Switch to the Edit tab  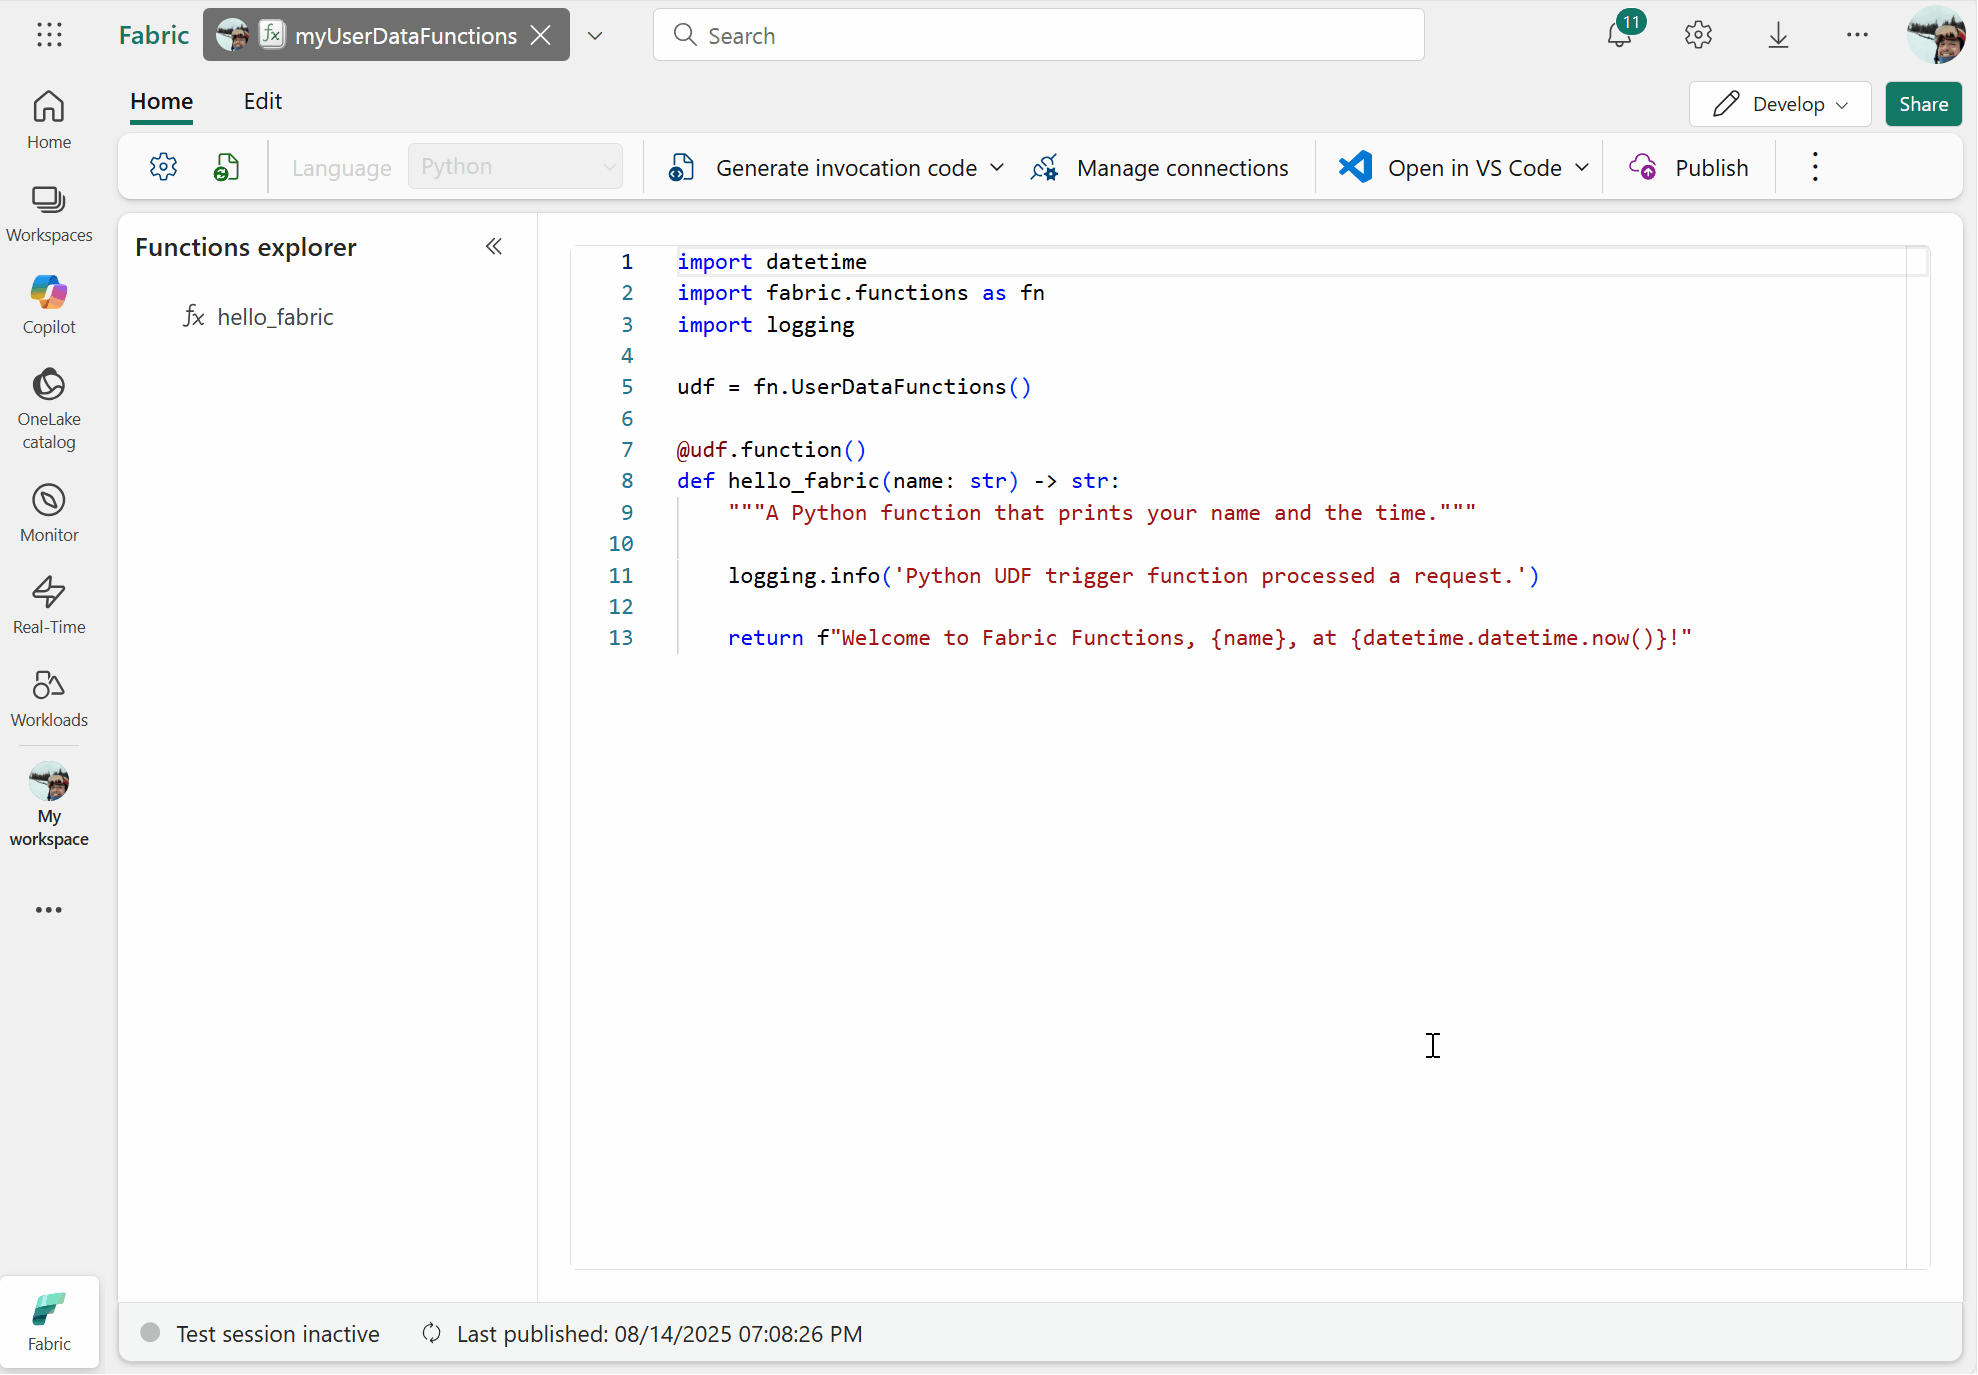tap(262, 101)
